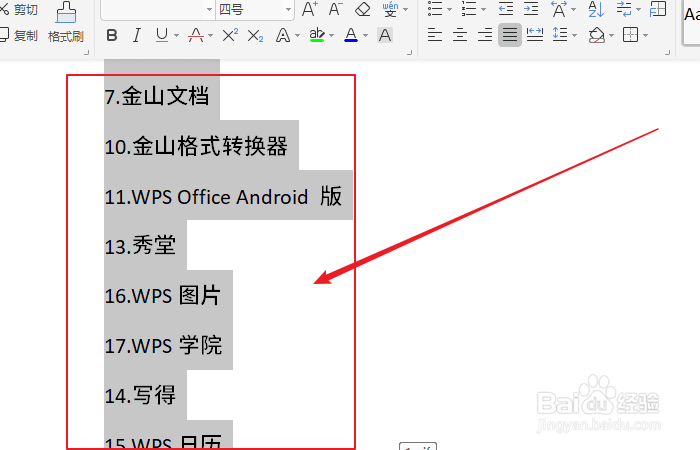The image size is (700, 450).
Task: Click the font name input box
Action: (153, 9)
